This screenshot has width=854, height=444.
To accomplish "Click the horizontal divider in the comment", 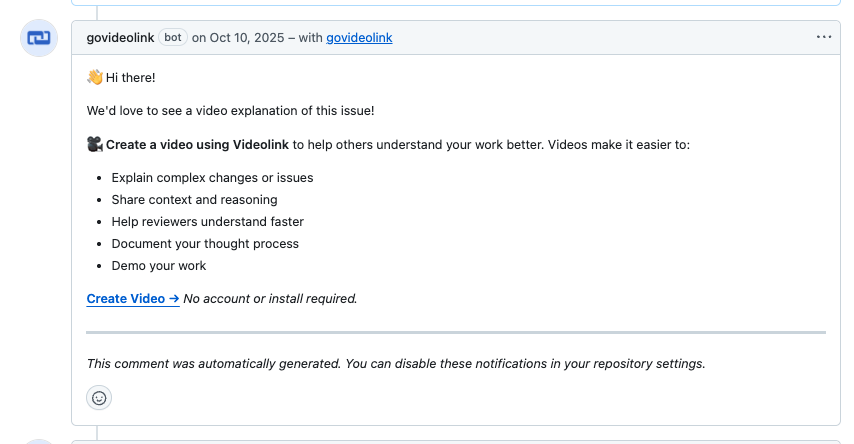I will pyautogui.click(x=456, y=332).
